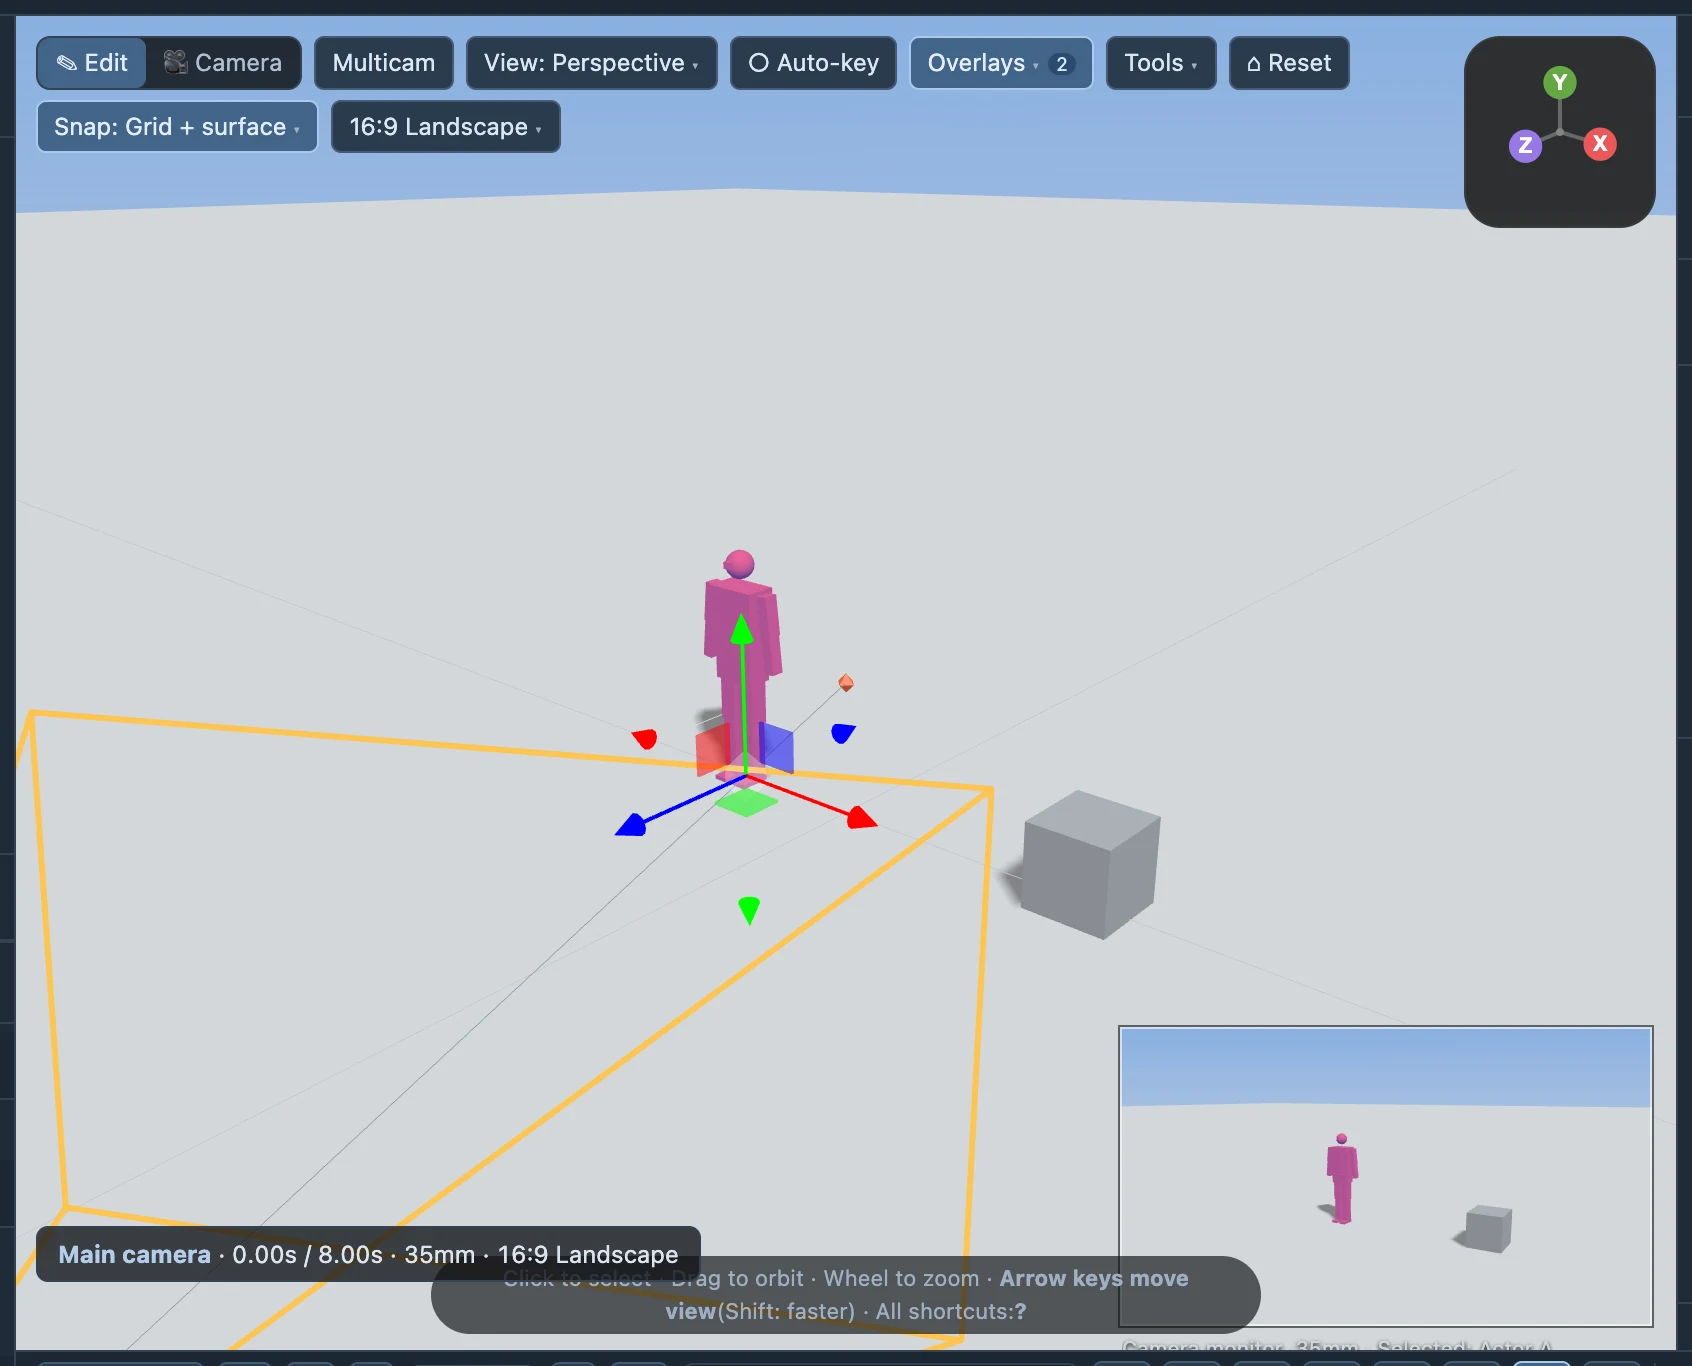Open the Snap: Grid + surface dropdown
Screen dimensions: 1692x1366
(x=177, y=127)
